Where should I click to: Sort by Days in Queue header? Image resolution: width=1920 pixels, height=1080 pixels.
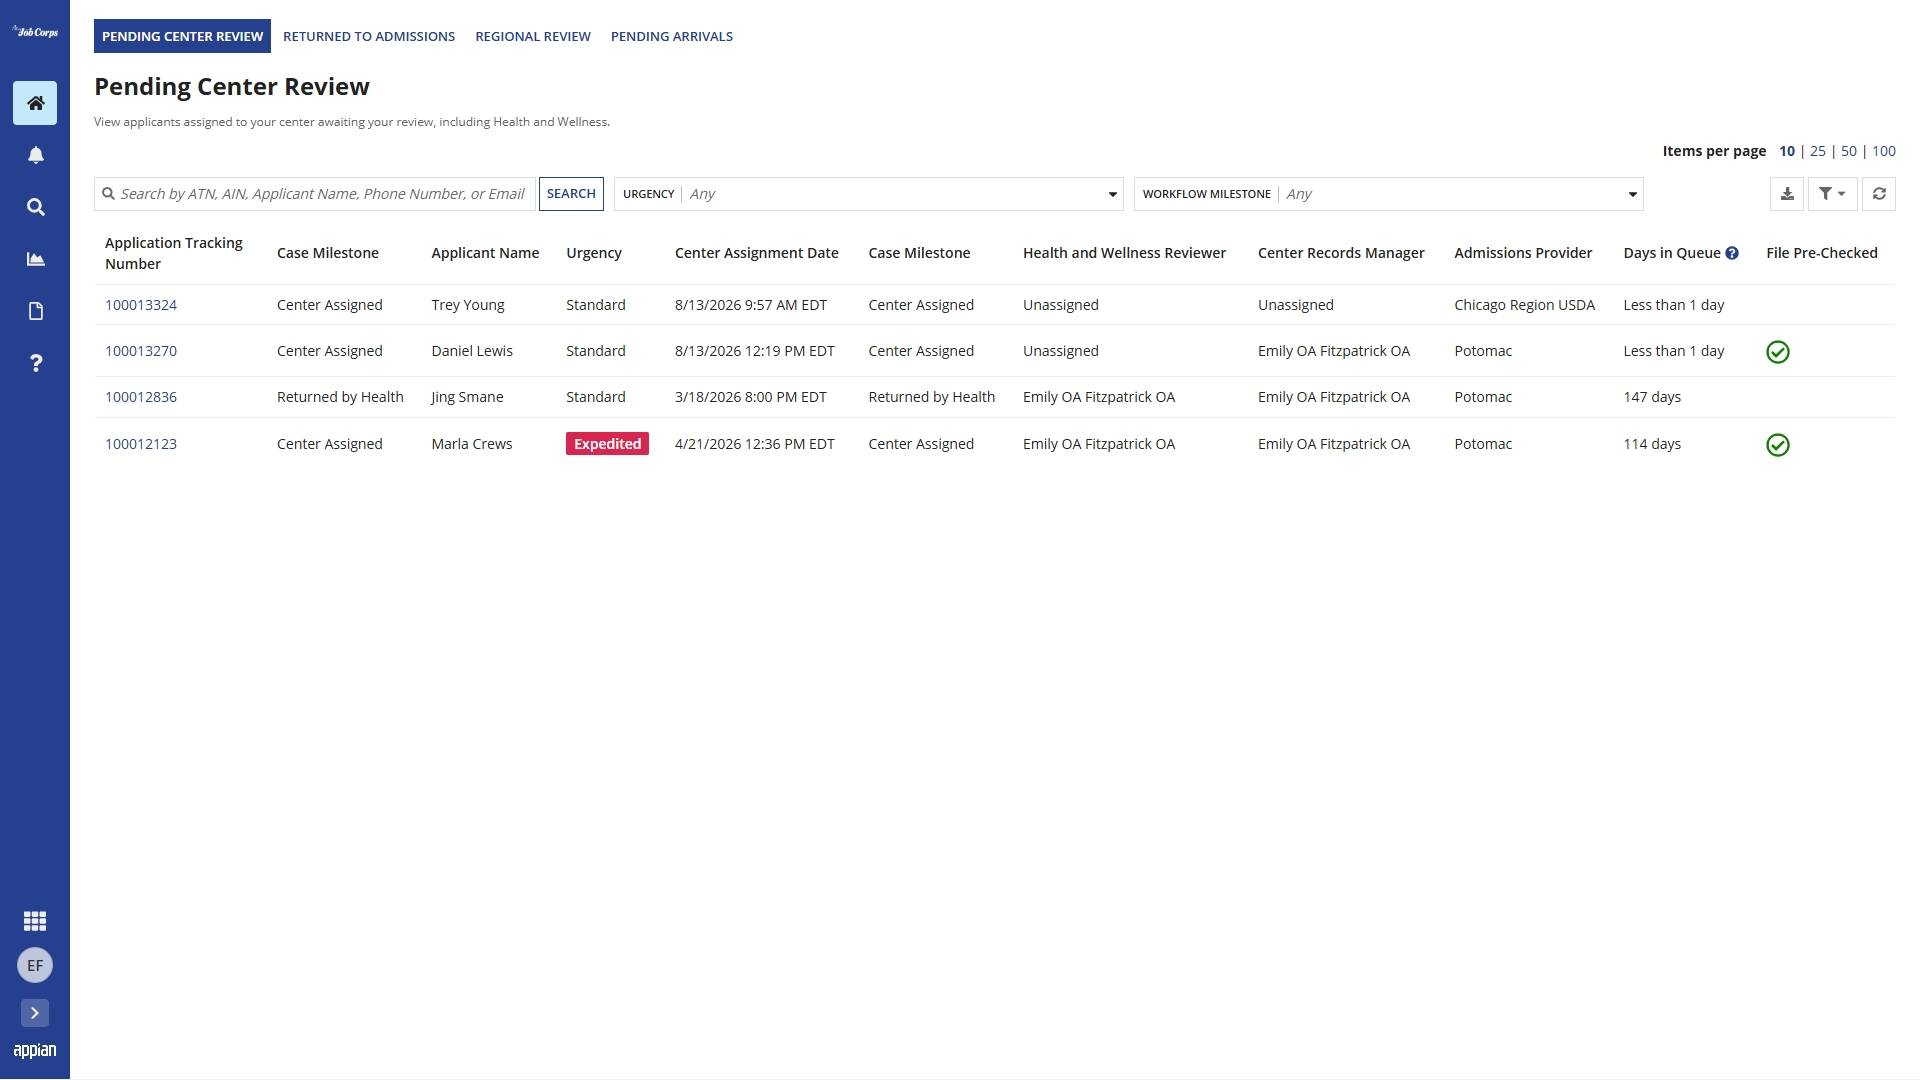(1672, 253)
